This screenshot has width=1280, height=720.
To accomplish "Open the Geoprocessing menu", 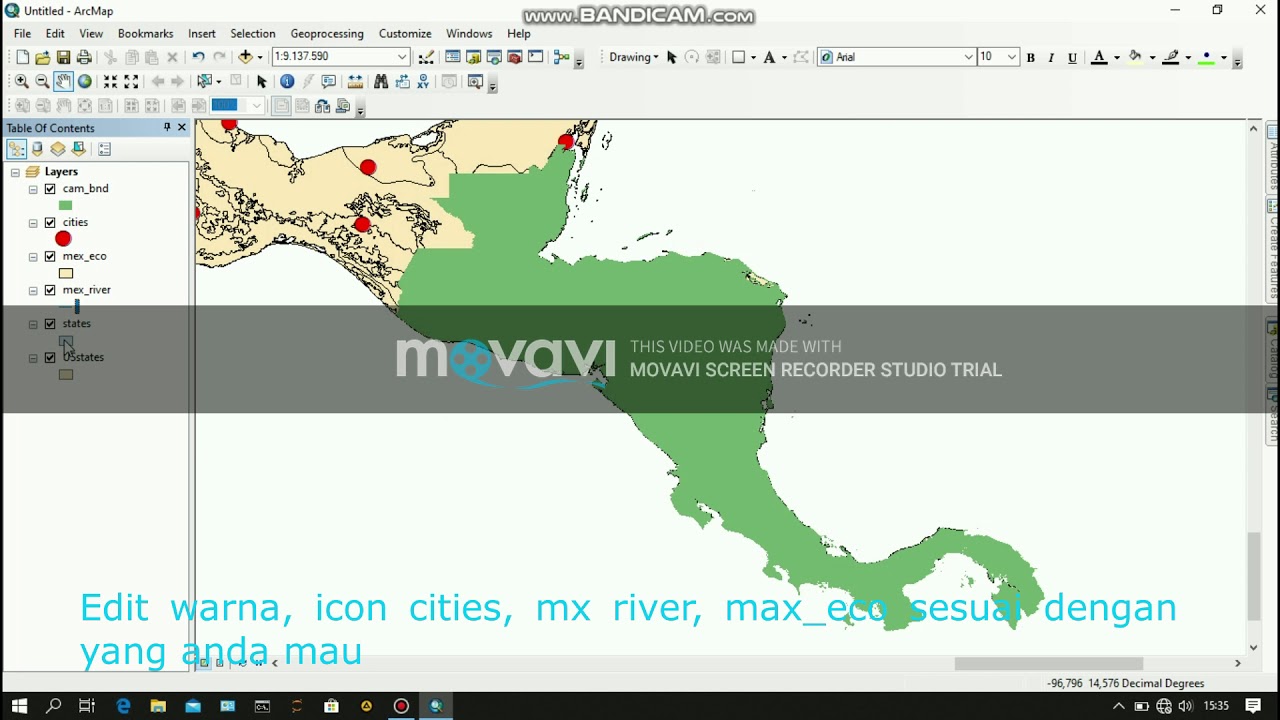I will pyautogui.click(x=327, y=33).
